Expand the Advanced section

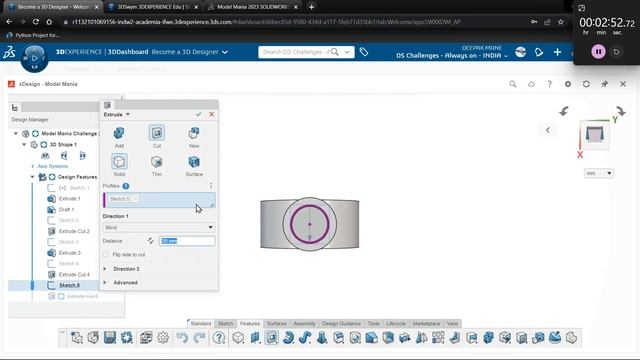point(105,282)
